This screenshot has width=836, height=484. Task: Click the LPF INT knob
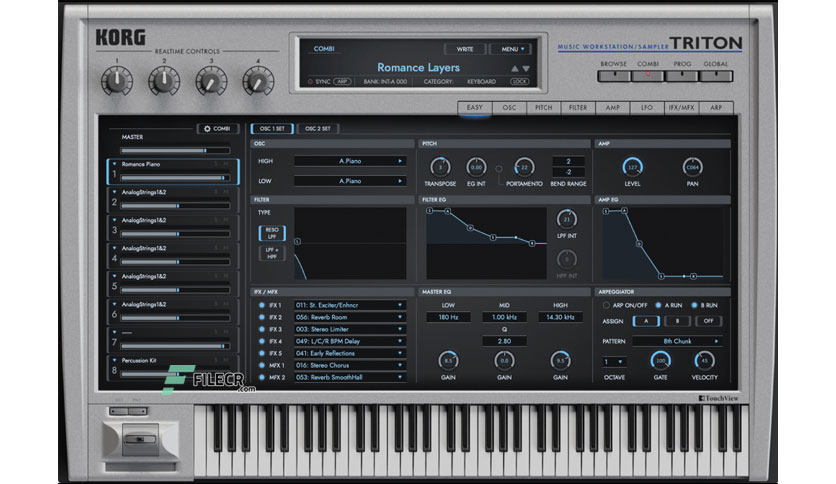[566, 219]
